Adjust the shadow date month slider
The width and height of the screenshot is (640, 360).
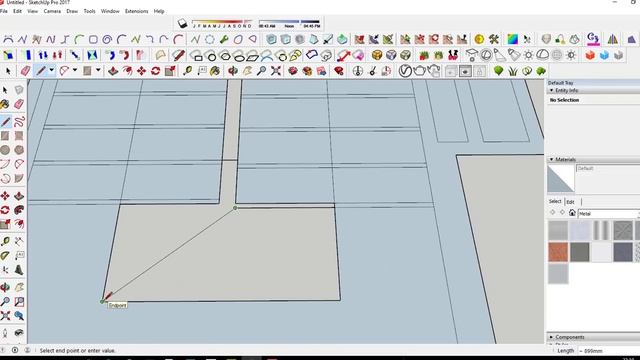tap(222, 22)
